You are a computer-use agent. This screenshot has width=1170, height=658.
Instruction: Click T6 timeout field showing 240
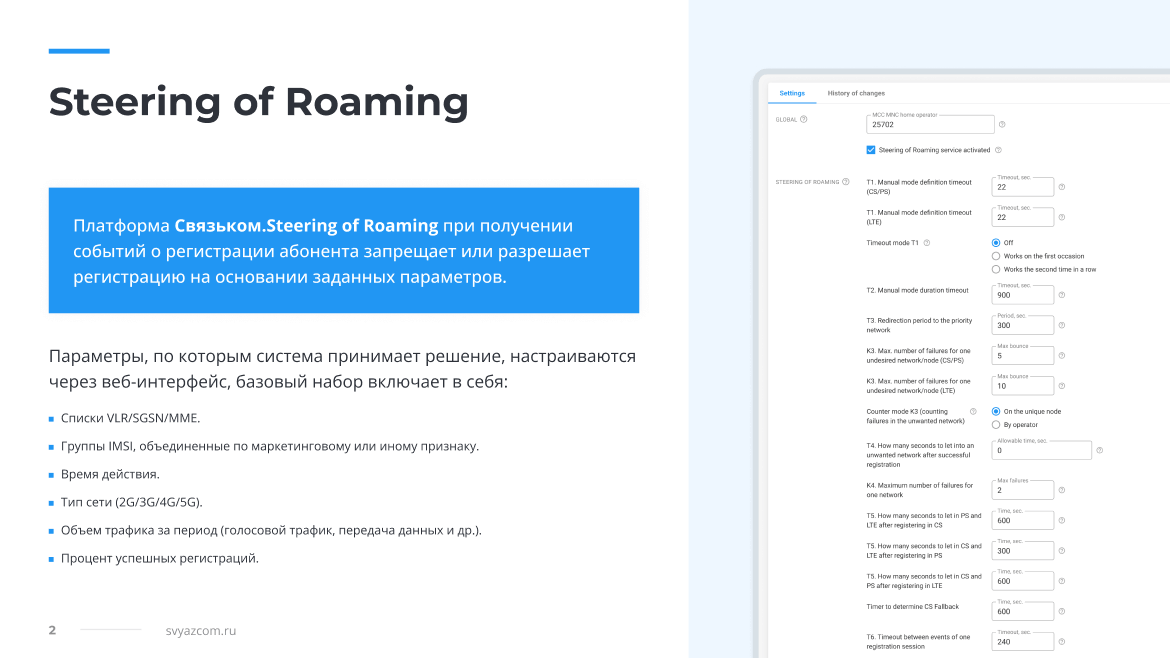click(x=1023, y=642)
